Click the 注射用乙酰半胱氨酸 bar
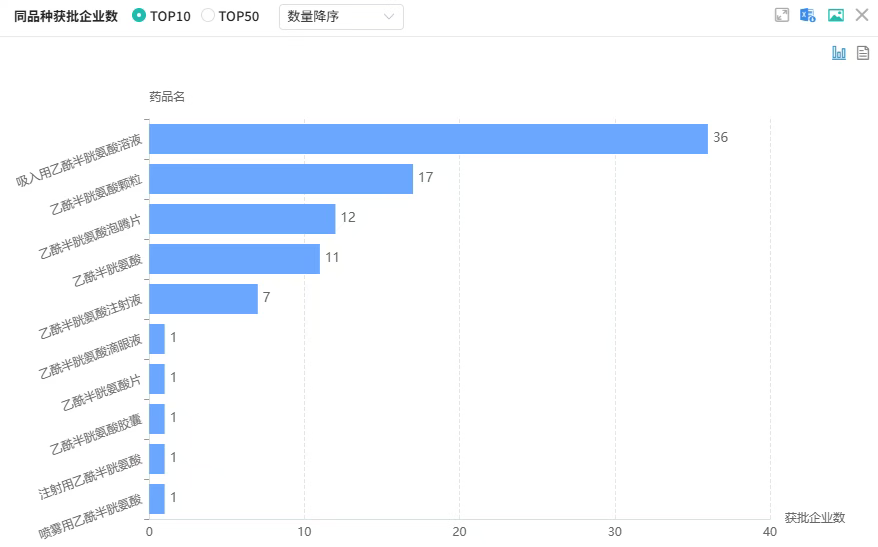Image resolution: width=878 pixels, height=547 pixels. (157, 459)
